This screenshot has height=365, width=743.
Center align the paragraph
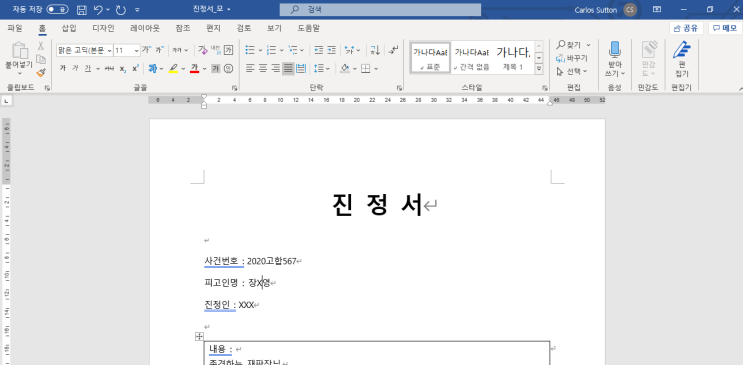263,69
